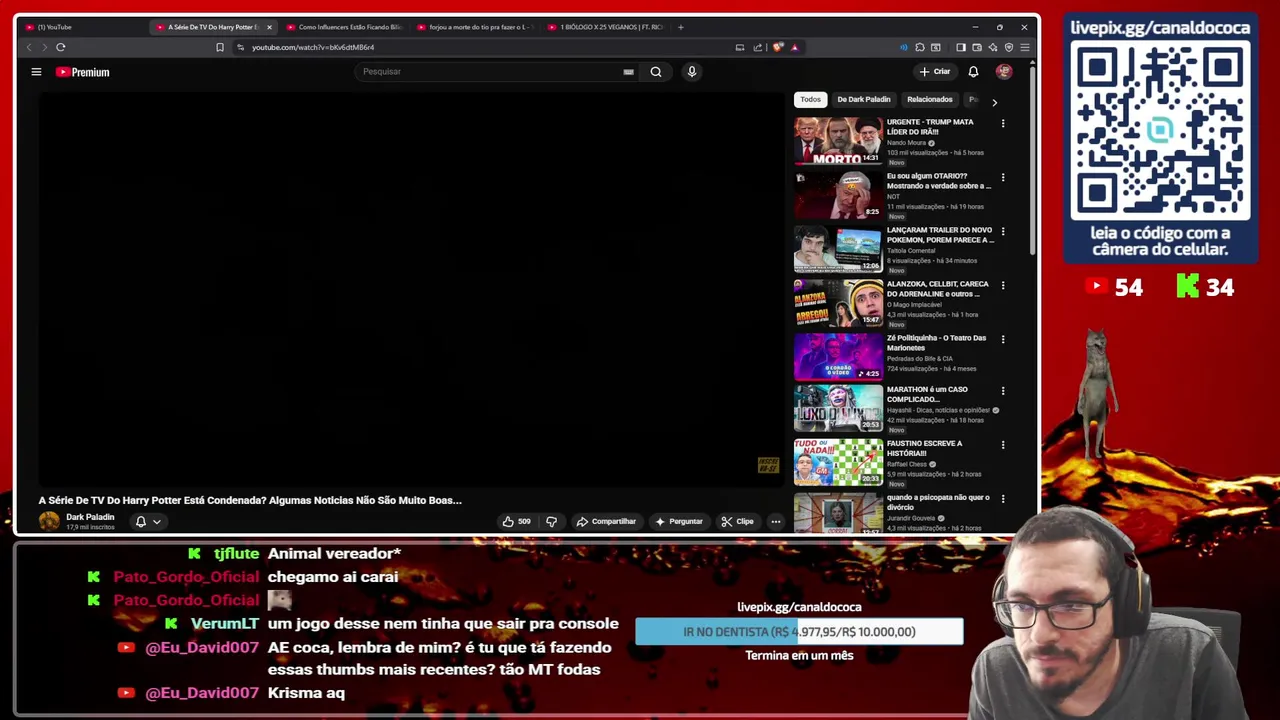Open a new browser tab
The image size is (1280, 720).
coord(681,27)
